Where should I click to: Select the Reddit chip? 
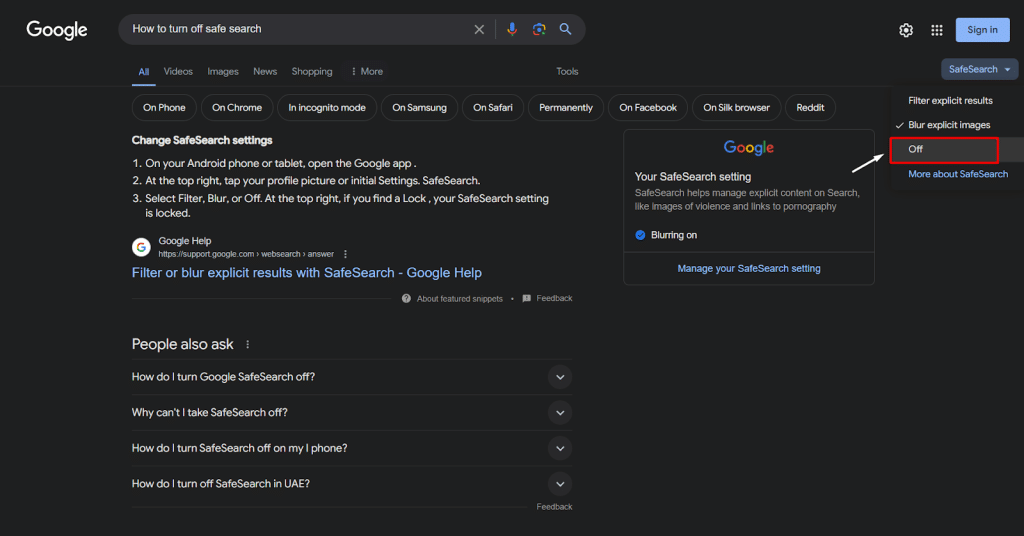(x=810, y=108)
